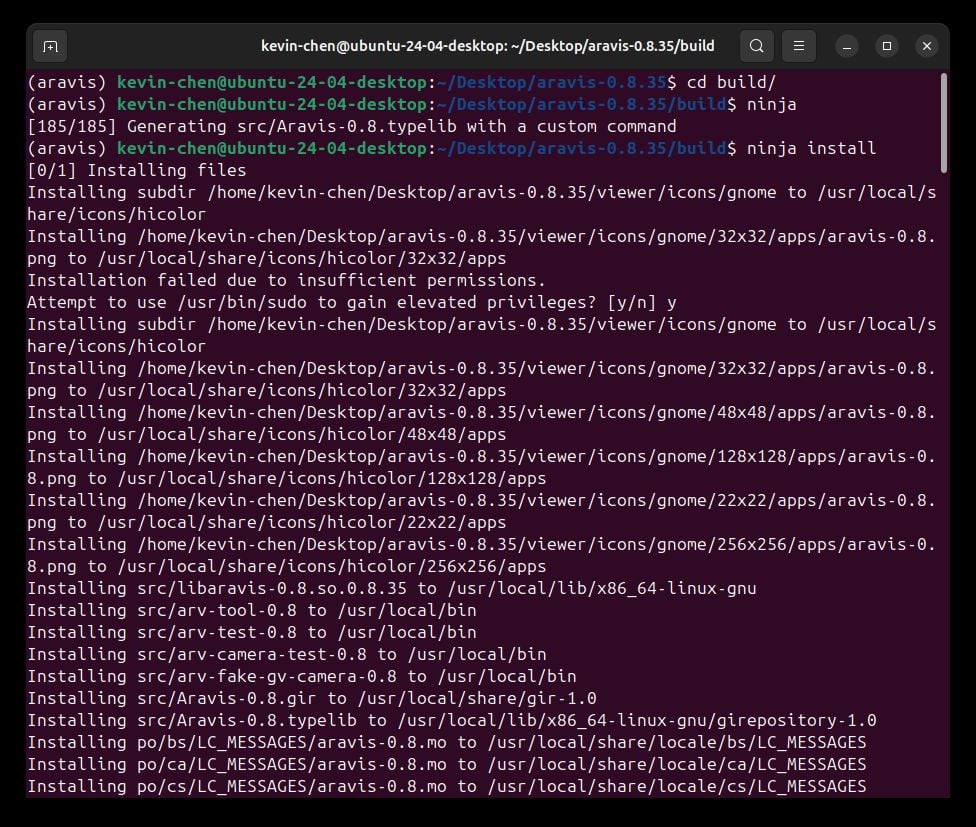This screenshot has height=827, width=976.
Task: Open the terminal search tool
Action: [756, 46]
